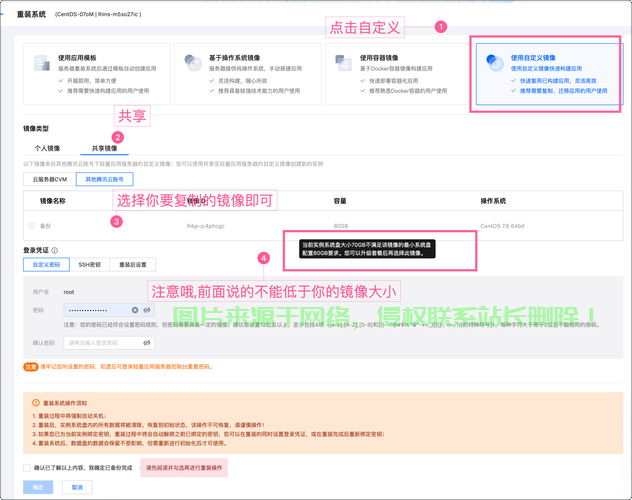Click the 容量 column header
The height and width of the screenshot is (500, 632).
pos(340,201)
